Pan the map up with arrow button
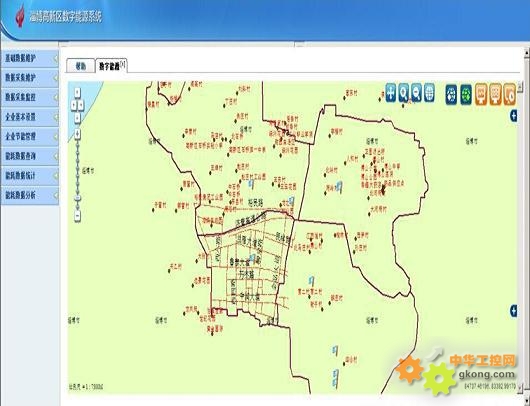The height and width of the screenshot is (406, 530). (78, 93)
